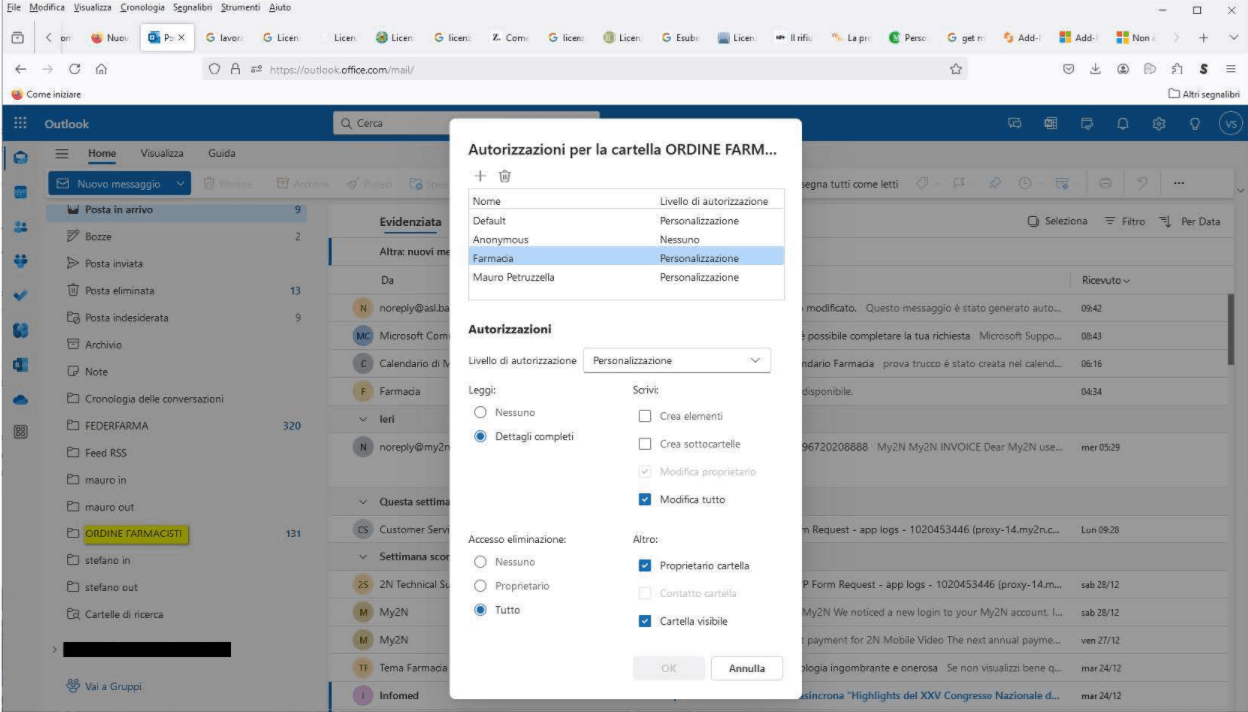Select Accesso eliminazione Tutto radio

[481, 610]
